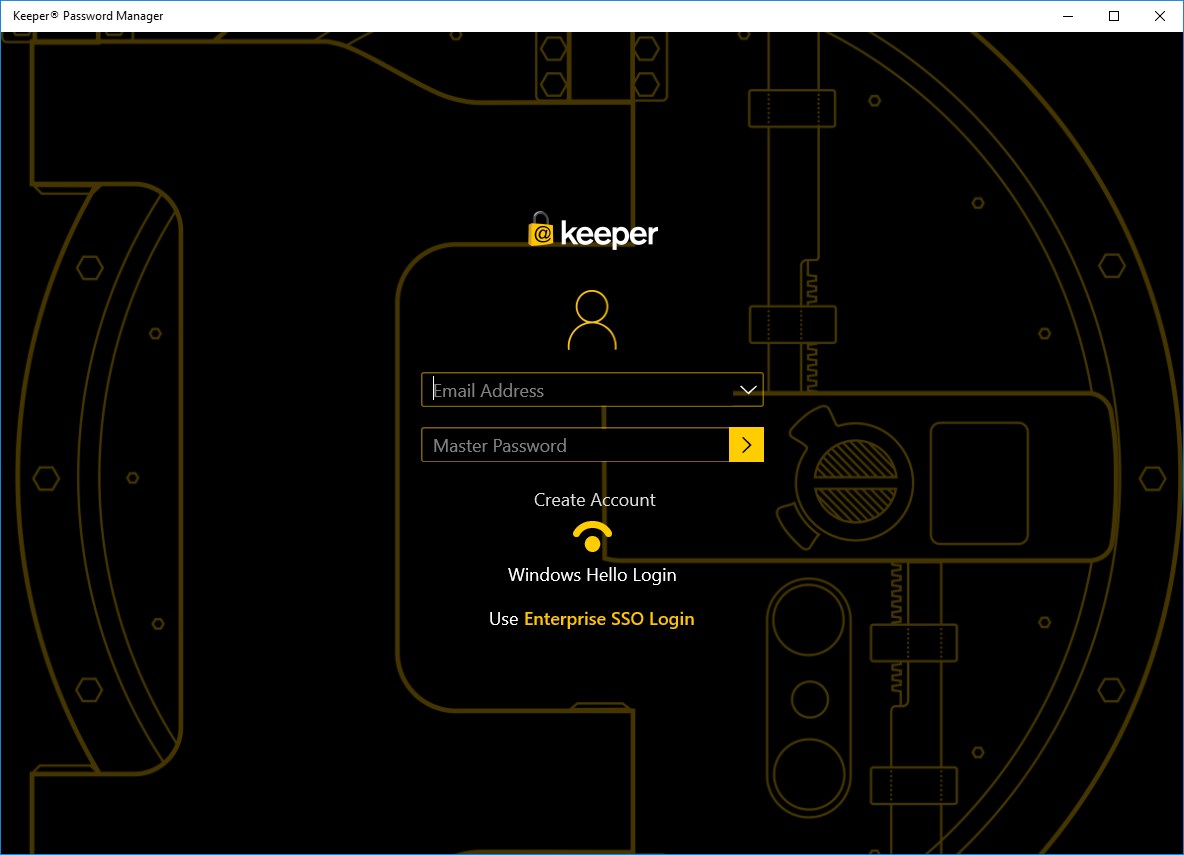Click the Keeper padlock logo
Viewport: 1184px width, 855px height.
click(541, 230)
